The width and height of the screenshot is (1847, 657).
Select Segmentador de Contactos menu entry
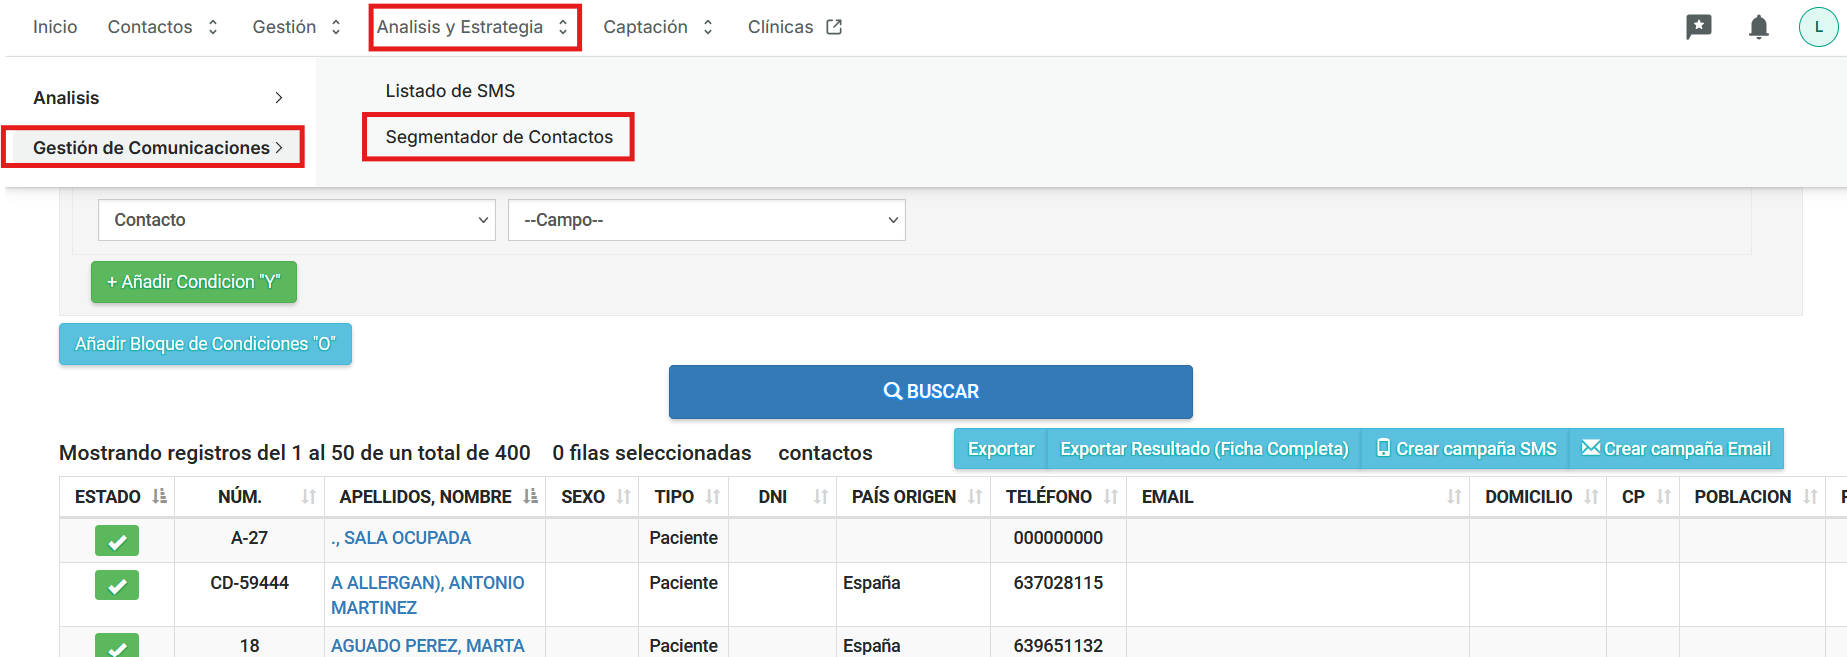(499, 137)
